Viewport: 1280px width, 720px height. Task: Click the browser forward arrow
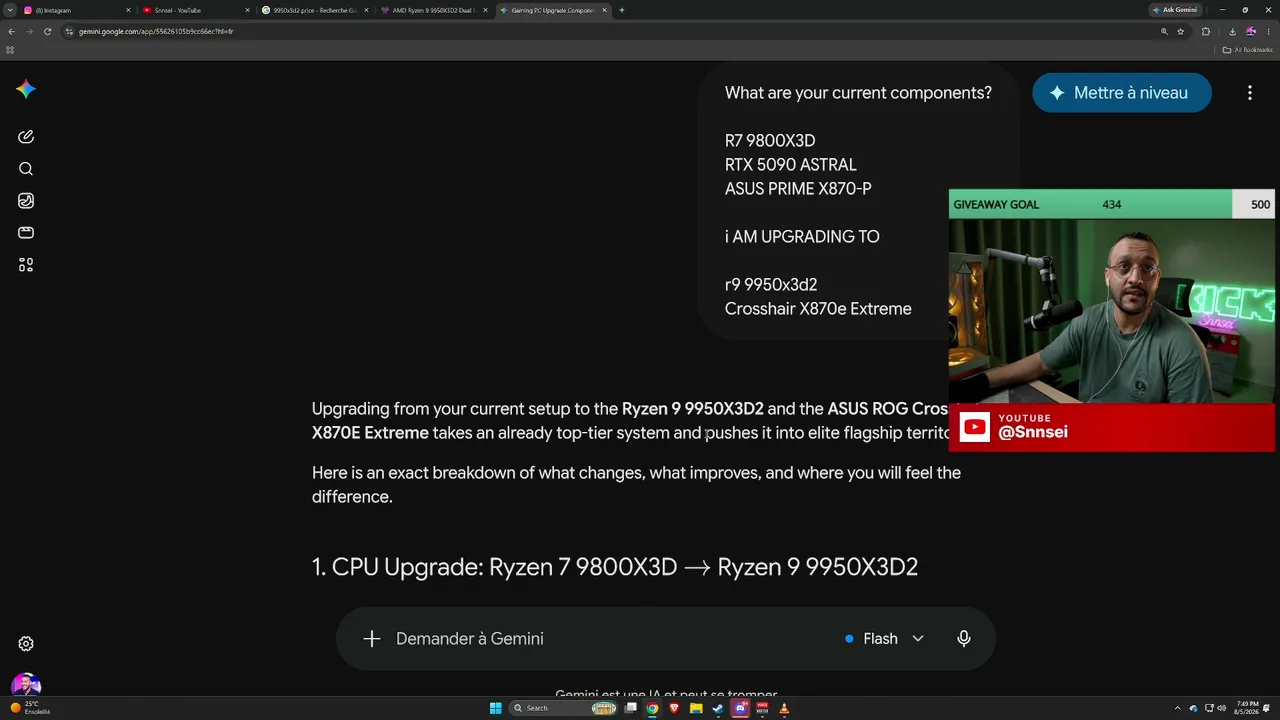(29, 31)
